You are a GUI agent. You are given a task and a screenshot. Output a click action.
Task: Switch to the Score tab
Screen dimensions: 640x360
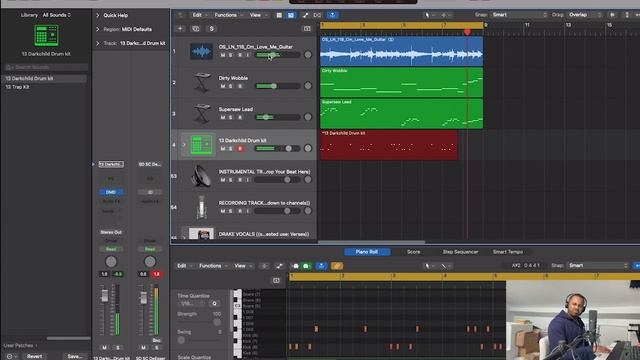pyautogui.click(x=413, y=252)
